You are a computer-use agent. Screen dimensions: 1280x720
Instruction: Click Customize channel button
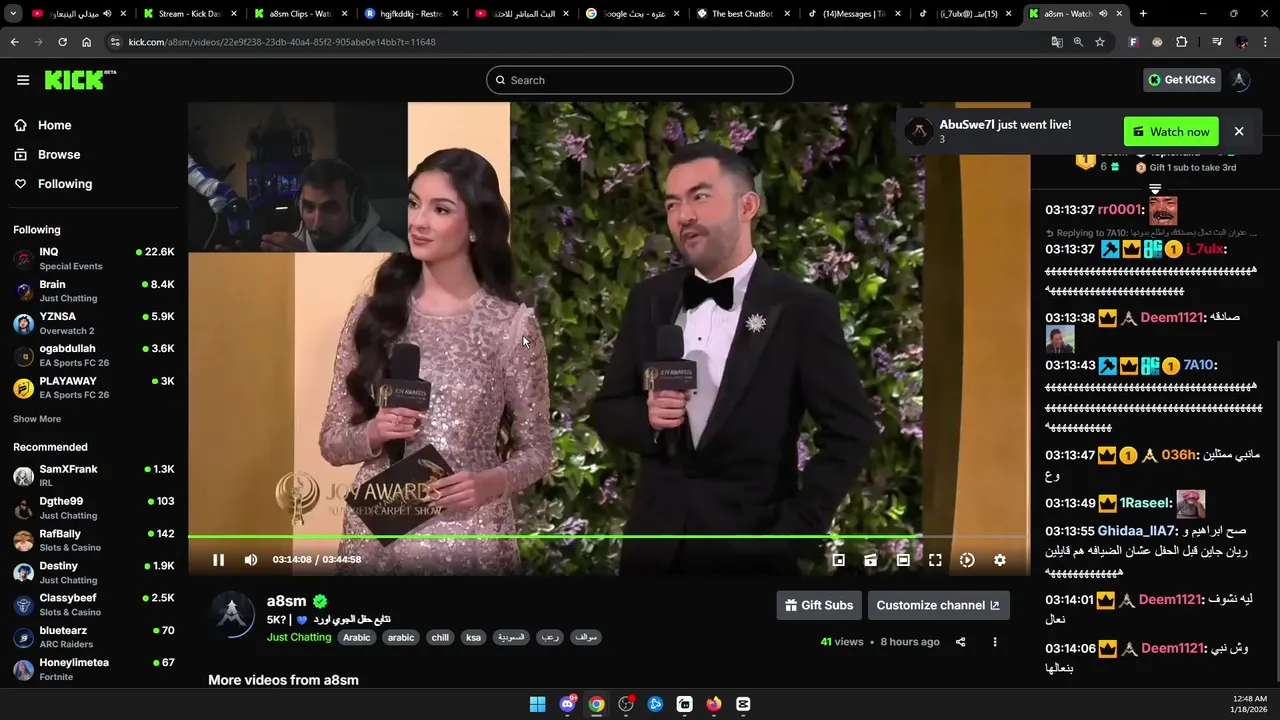click(x=938, y=605)
